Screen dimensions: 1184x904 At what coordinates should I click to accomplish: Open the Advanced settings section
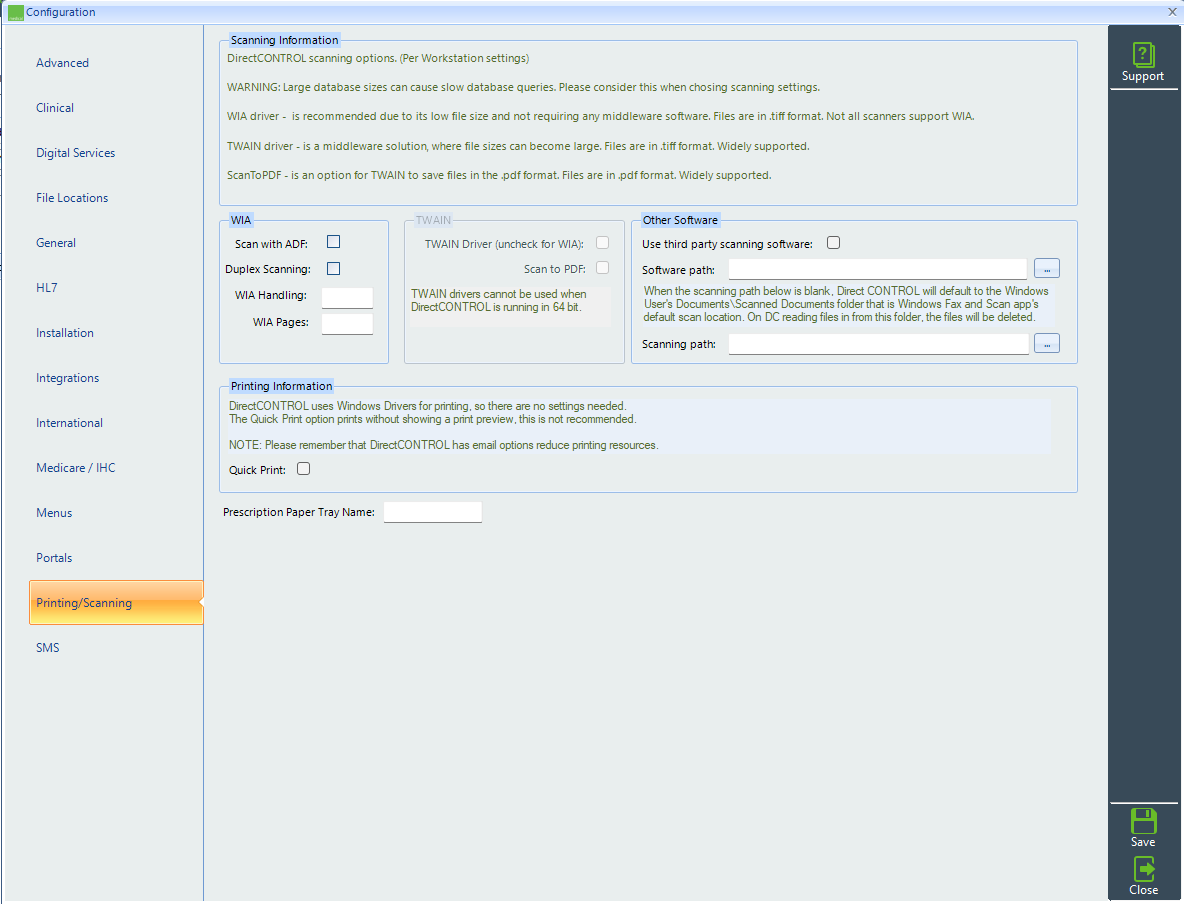pos(63,63)
